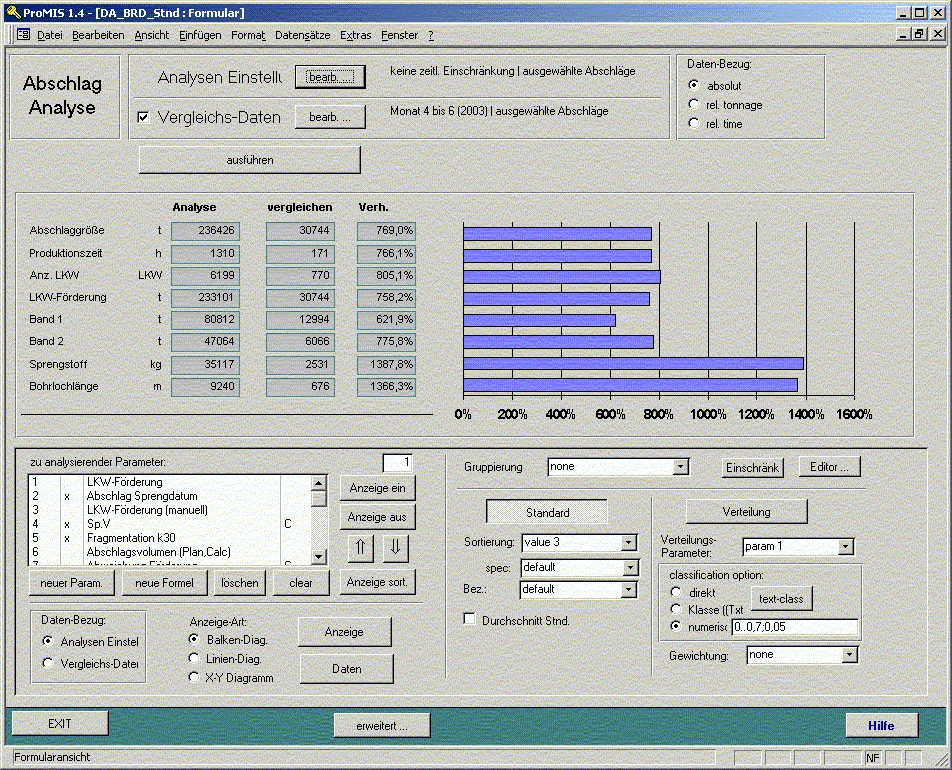Viewport: 952px width, 770px height.
Task: Click the form icon left of Datei menu
Action: pos(23,35)
